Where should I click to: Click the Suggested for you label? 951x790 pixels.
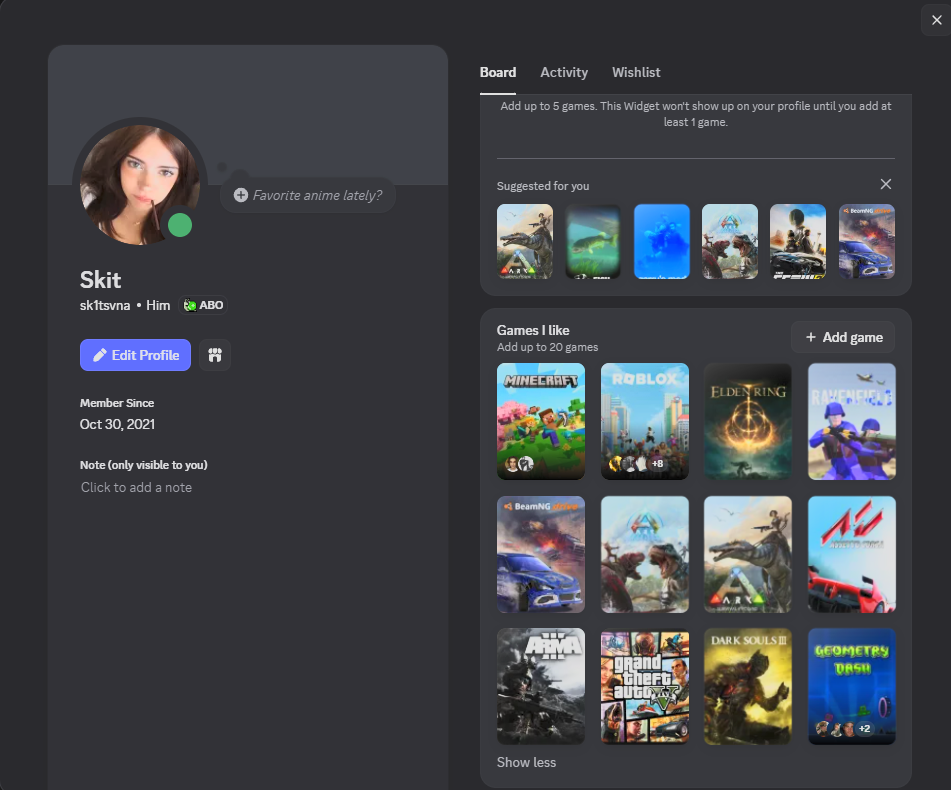(543, 186)
